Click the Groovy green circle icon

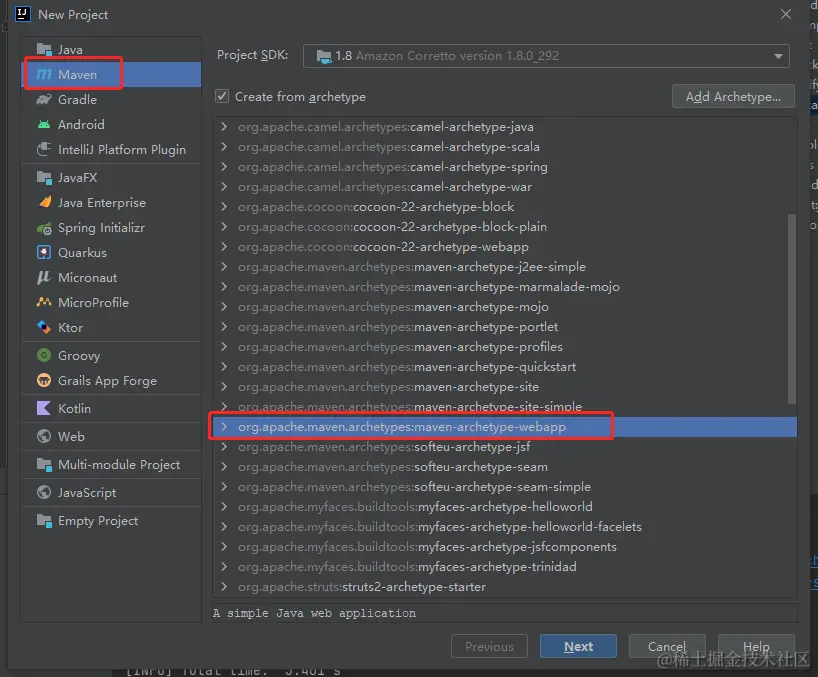(44, 355)
